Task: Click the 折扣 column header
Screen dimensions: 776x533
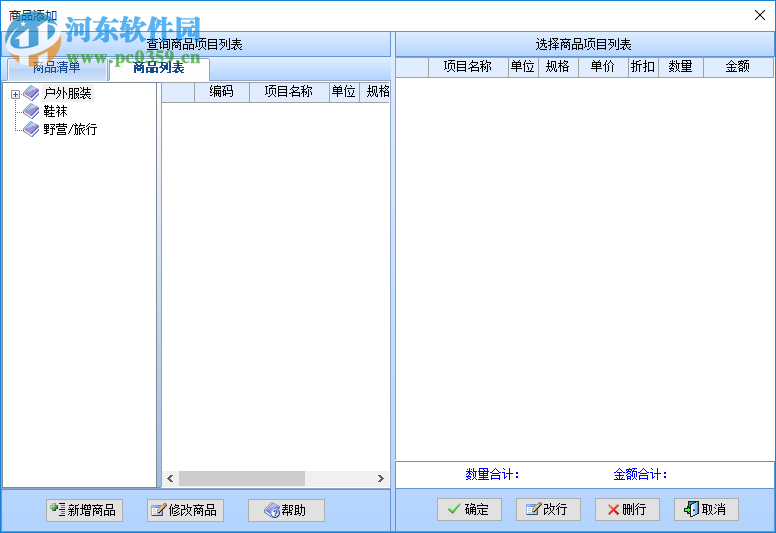Action: pos(643,67)
